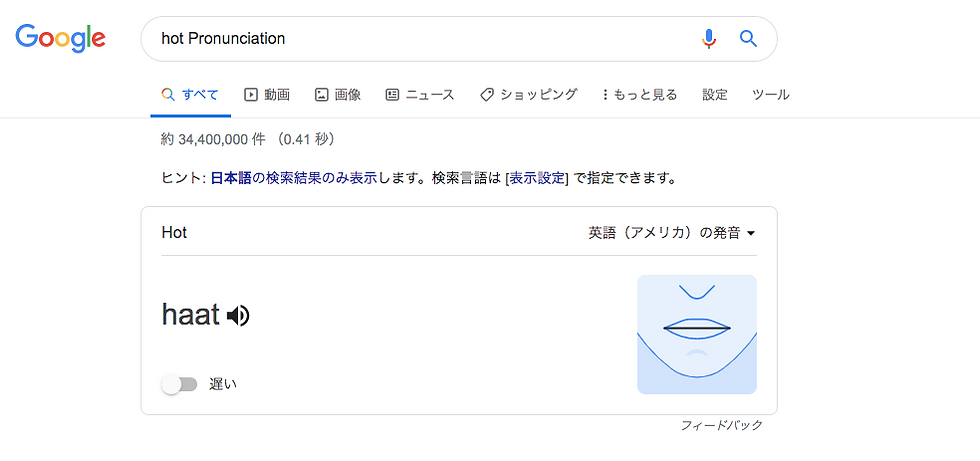The height and width of the screenshot is (461, 980).
Task: Click the Google logo
Action: tap(60, 38)
